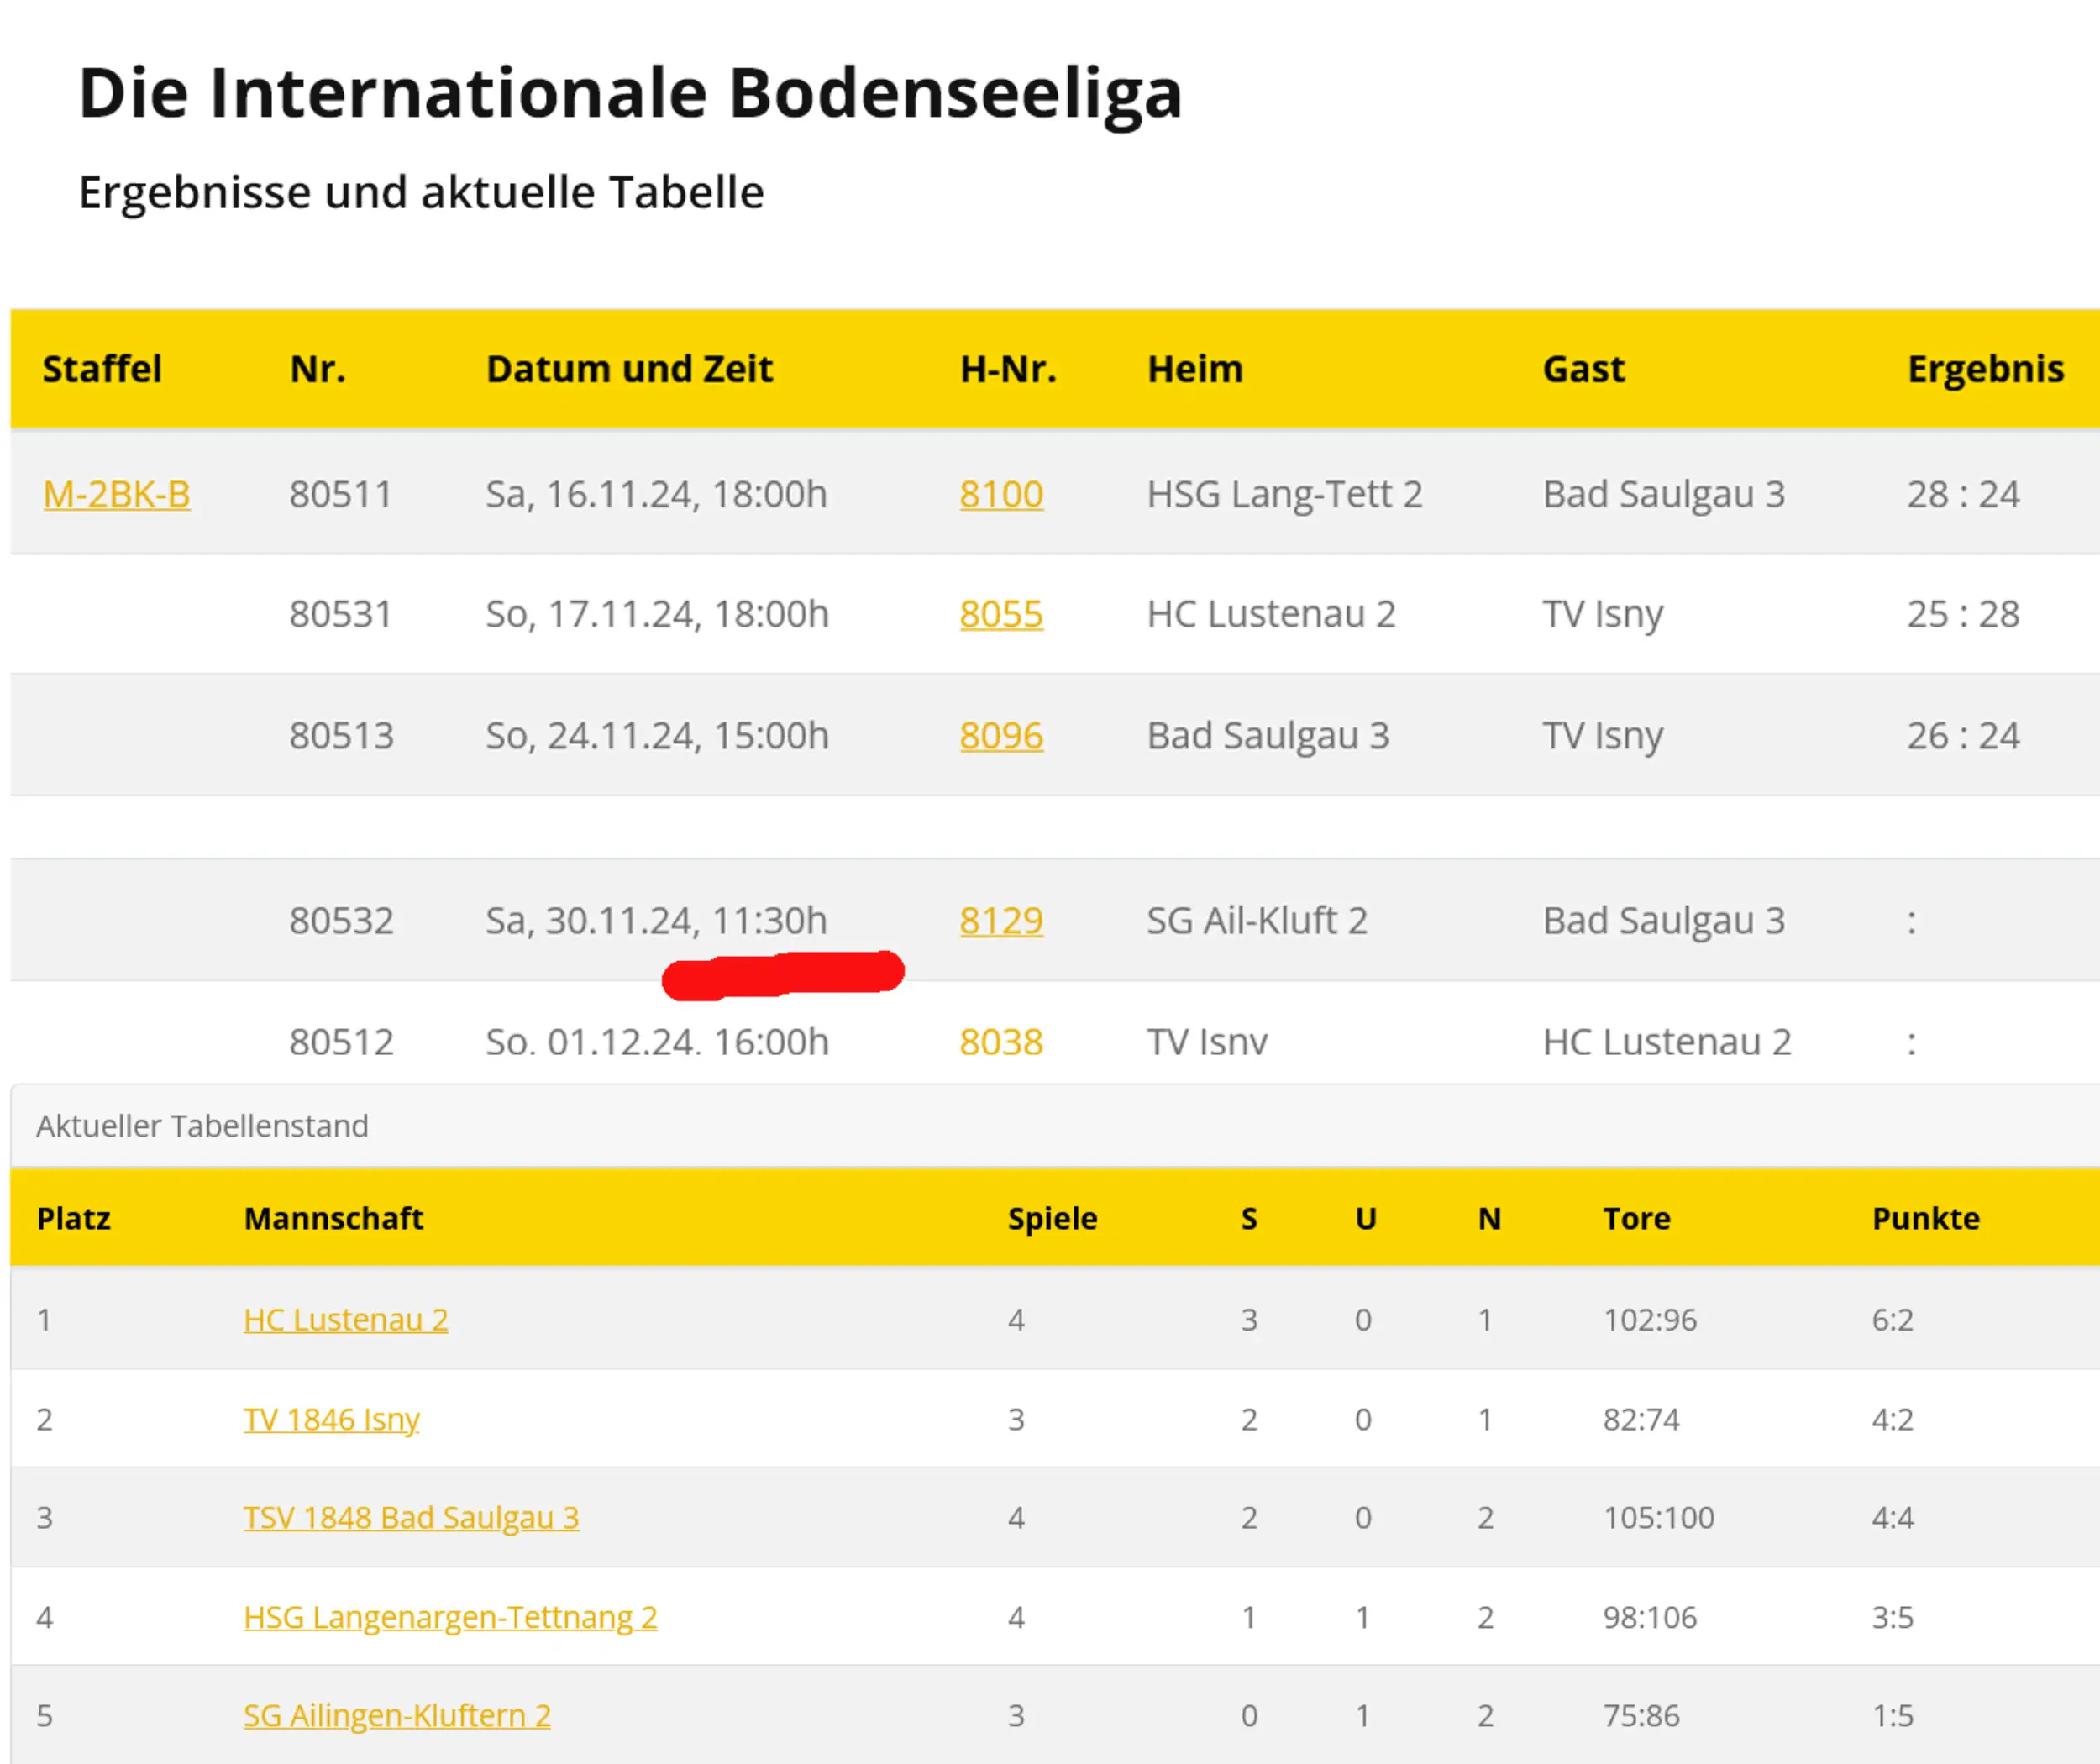This screenshot has height=1764, width=2100.
Task: Open HC Lustenau 2 team link
Action: (345, 1319)
